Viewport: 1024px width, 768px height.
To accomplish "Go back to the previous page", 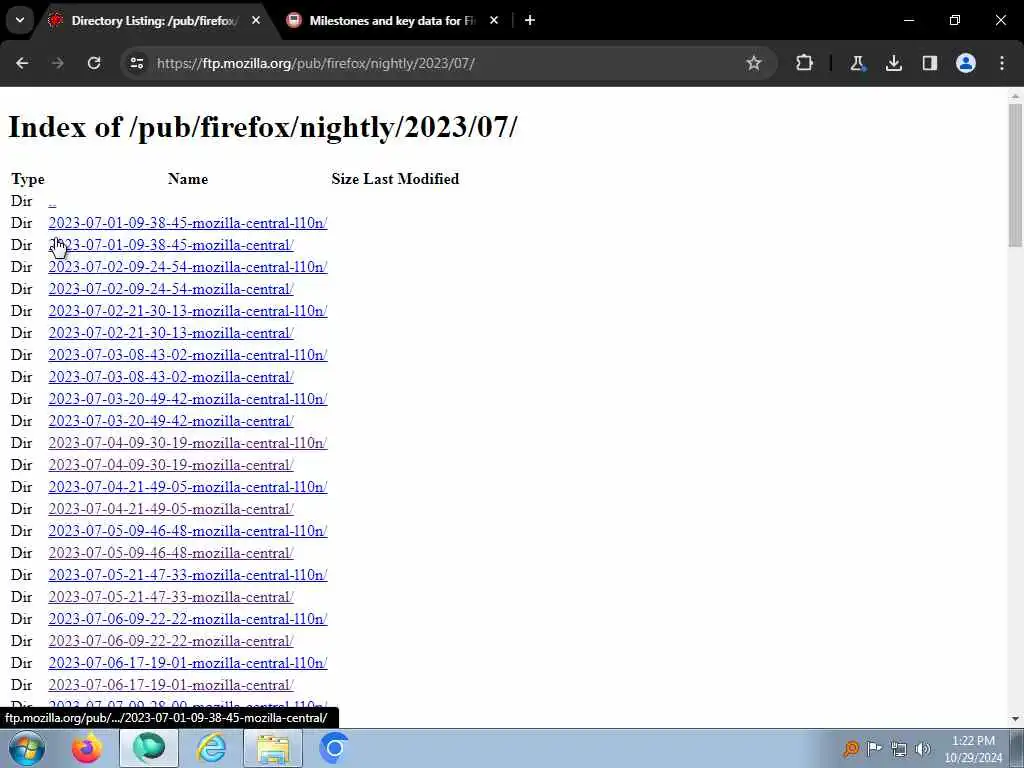I will (x=22, y=63).
